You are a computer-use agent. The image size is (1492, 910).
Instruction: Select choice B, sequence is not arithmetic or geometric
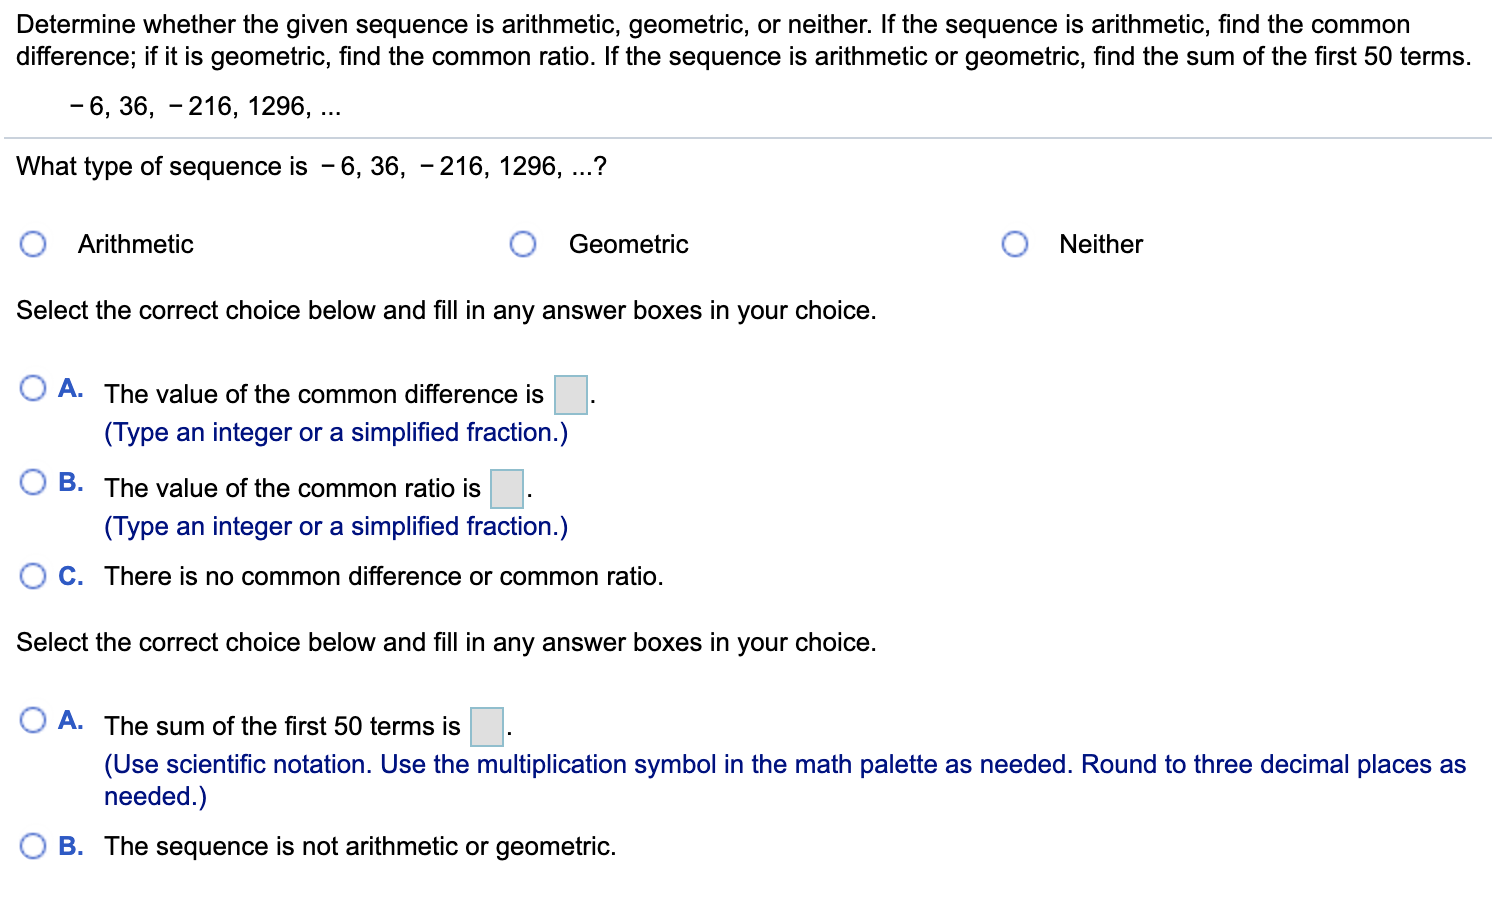click(x=33, y=845)
